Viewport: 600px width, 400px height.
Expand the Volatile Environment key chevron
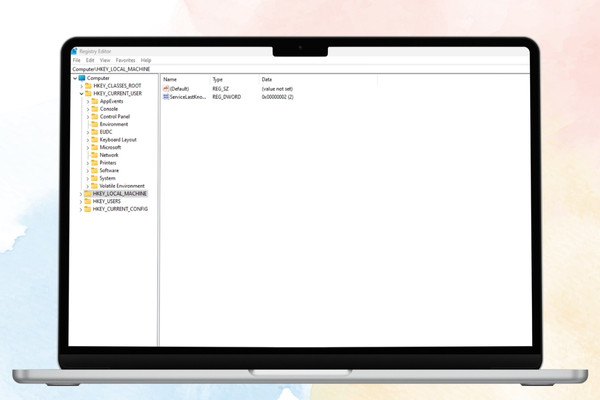[x=88, y=186]
